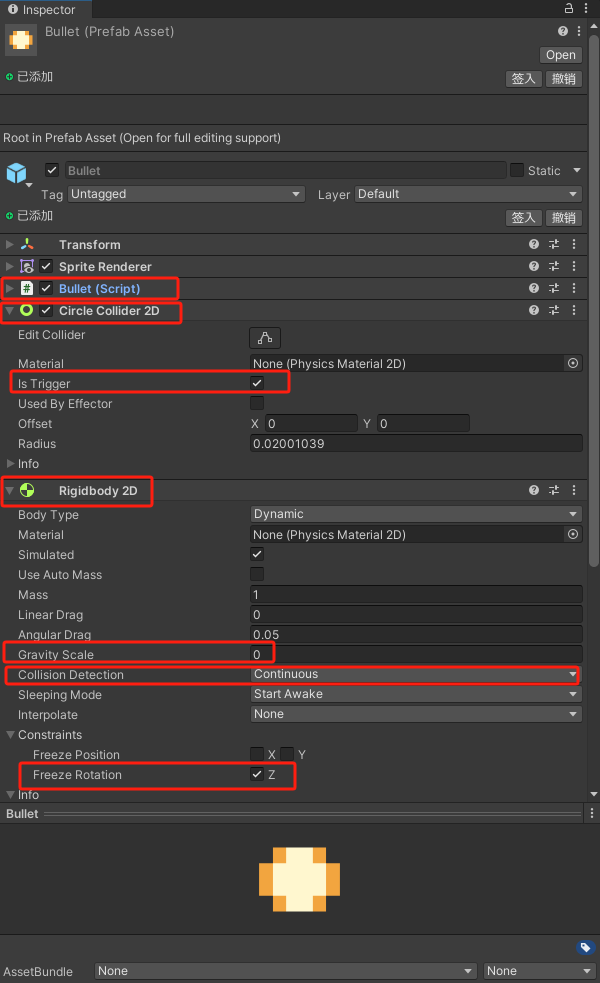Open help for Bullet Prefab Asset header
Screen dimensions: 600x983
click(563, 31)
